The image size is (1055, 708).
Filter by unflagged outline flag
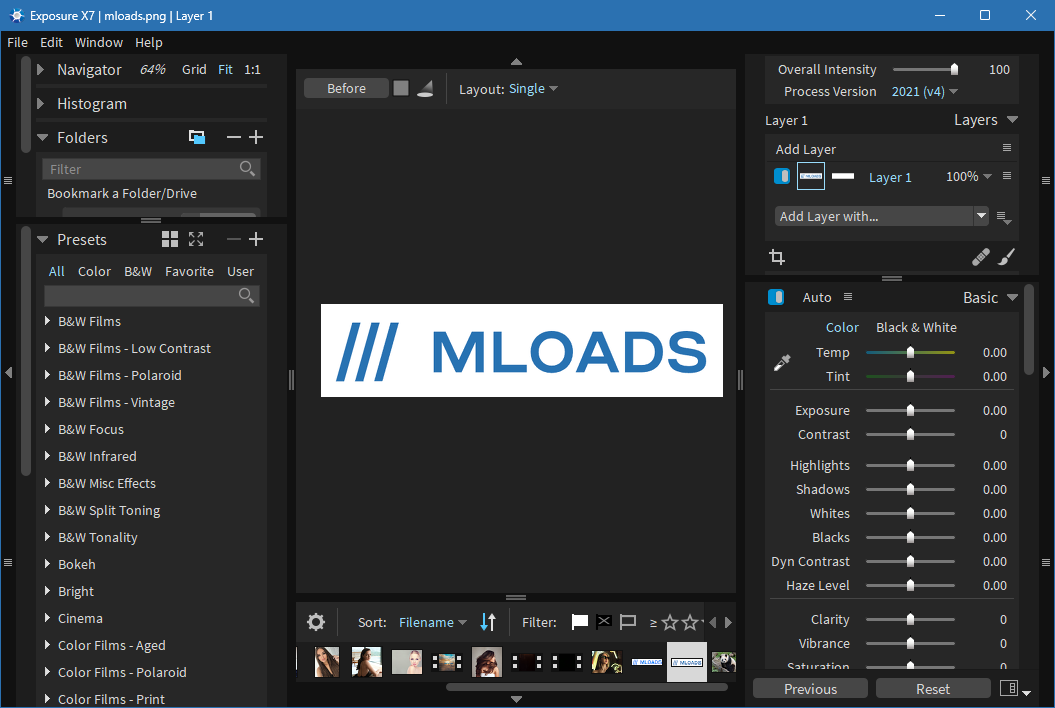coord(628,622)
